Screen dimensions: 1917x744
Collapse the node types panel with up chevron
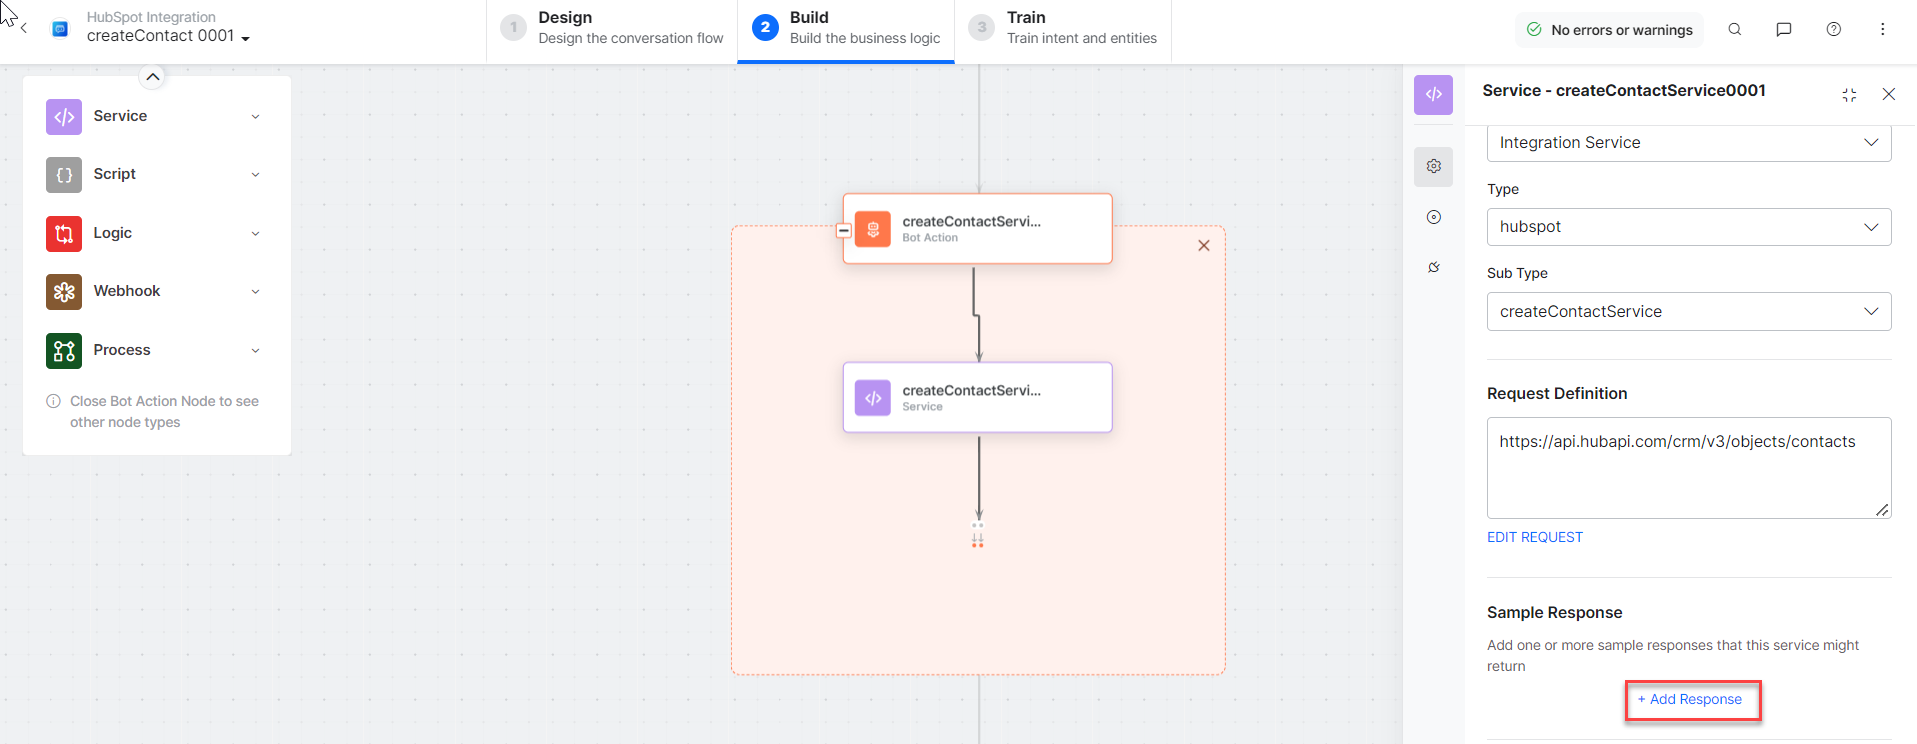tap(153, 77)
